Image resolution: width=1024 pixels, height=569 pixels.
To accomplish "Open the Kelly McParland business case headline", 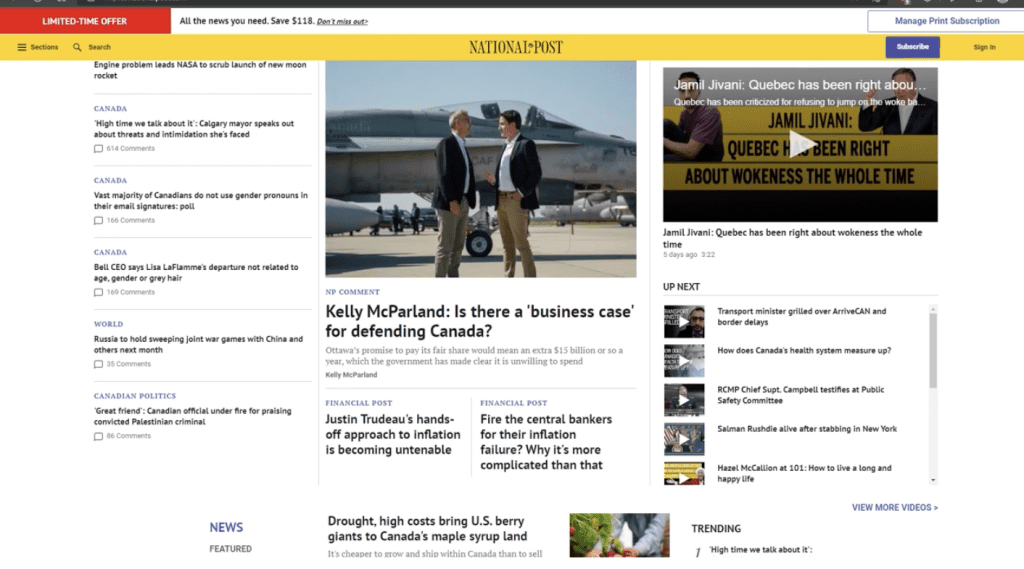I will (x=479, y=321).
